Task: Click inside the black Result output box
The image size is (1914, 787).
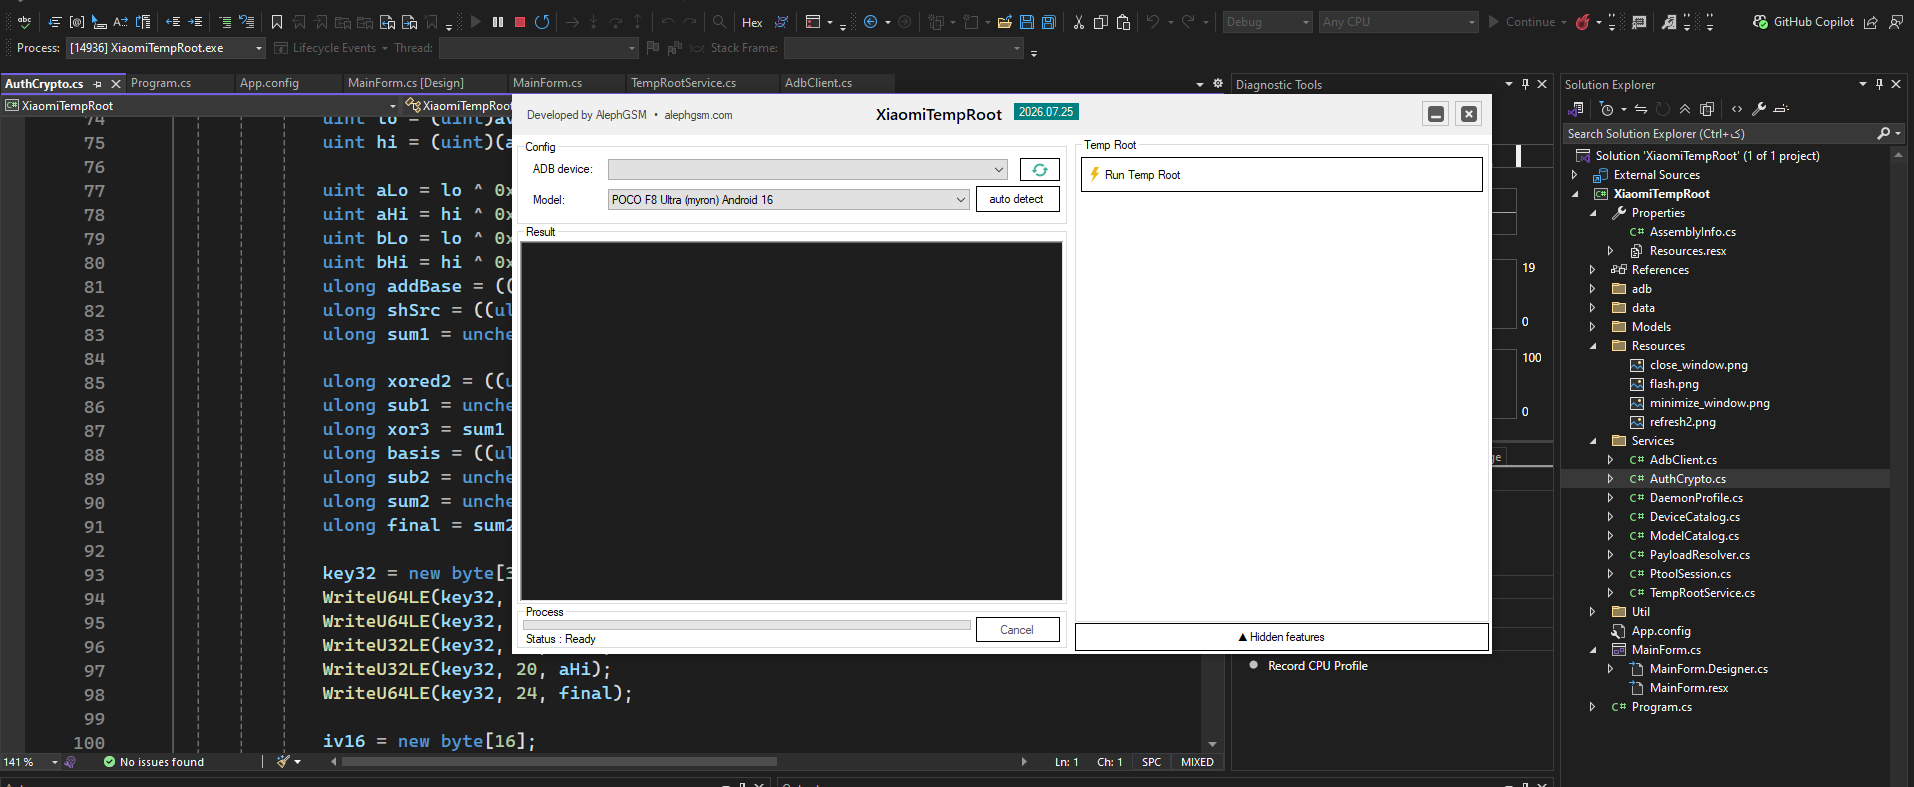Action: click(x=791, y=421)
